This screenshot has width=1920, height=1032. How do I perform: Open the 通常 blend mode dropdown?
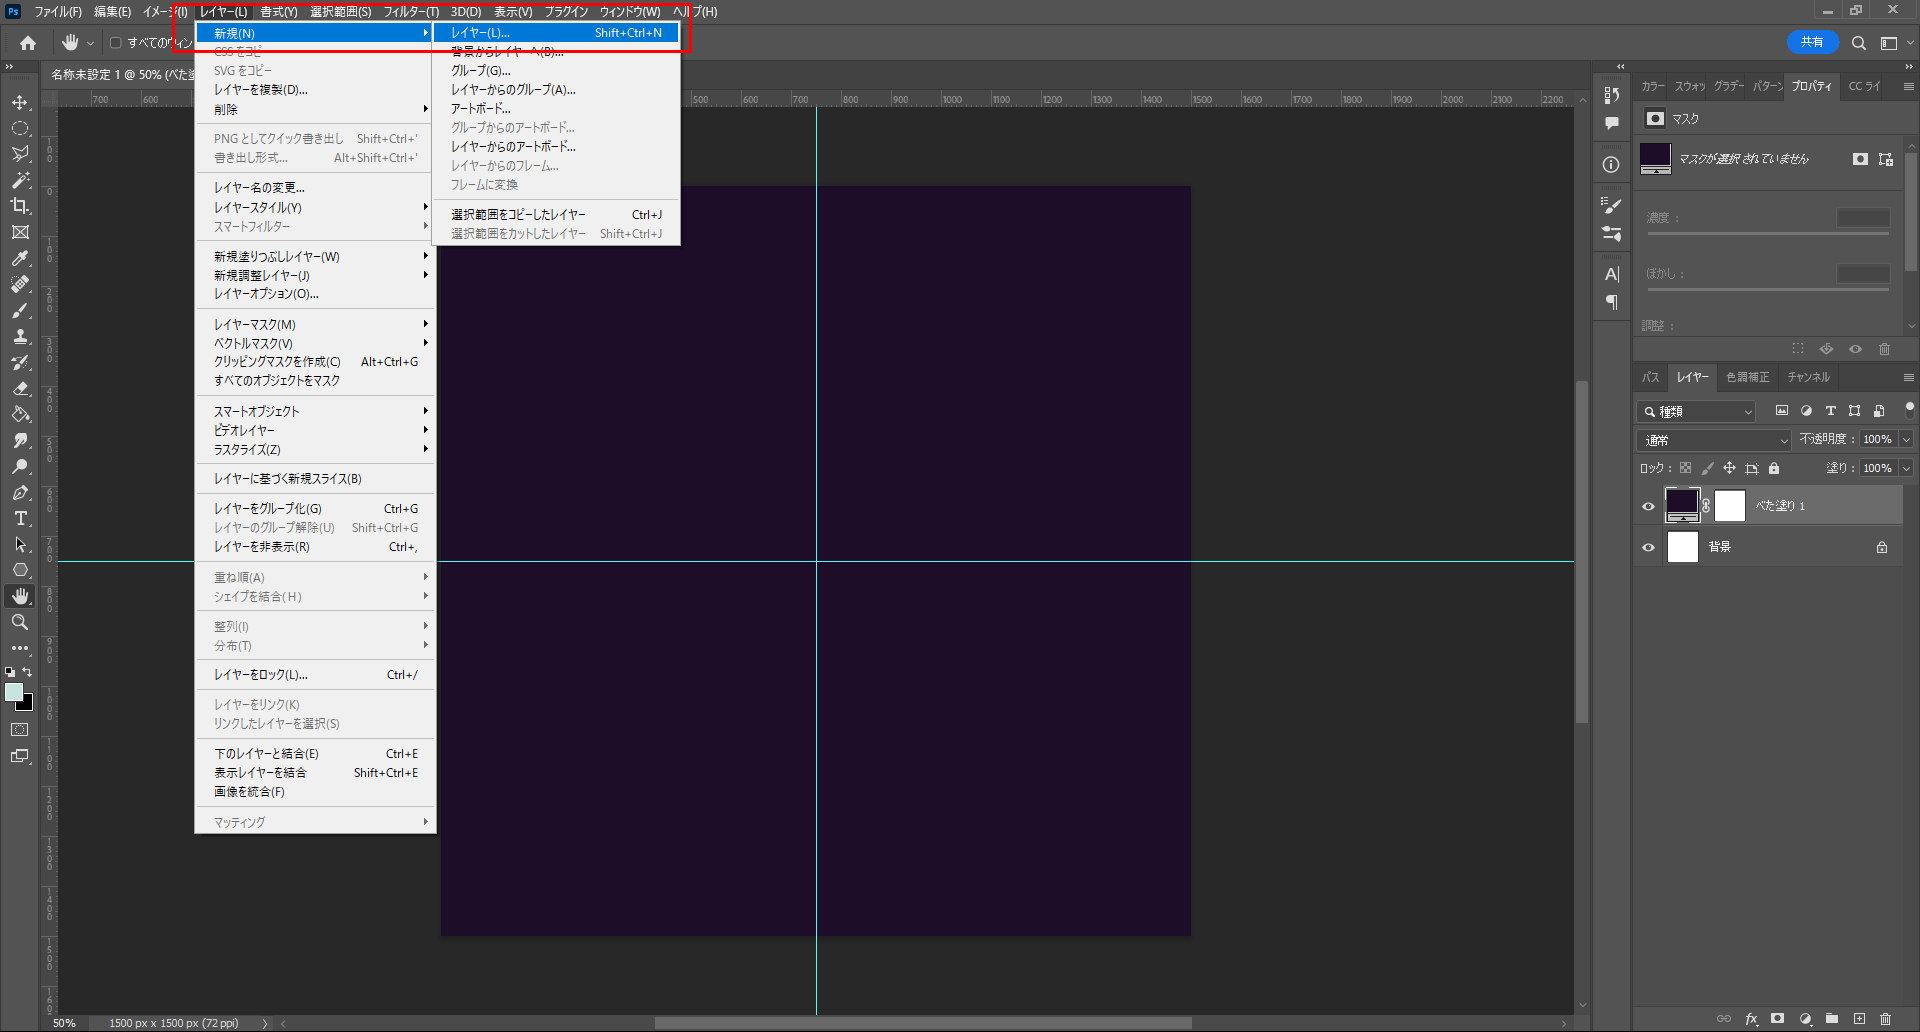tap(1714, 440)
